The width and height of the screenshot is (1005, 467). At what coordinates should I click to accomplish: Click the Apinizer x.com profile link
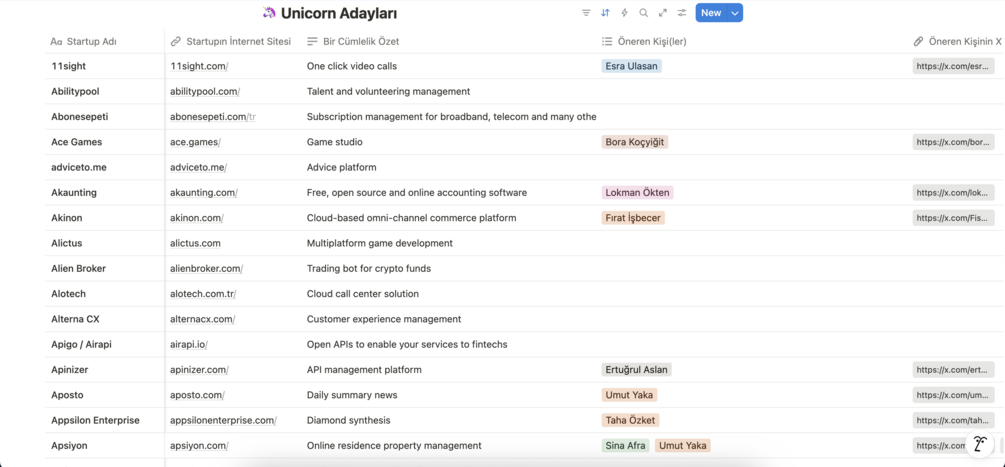click(952, 370)
